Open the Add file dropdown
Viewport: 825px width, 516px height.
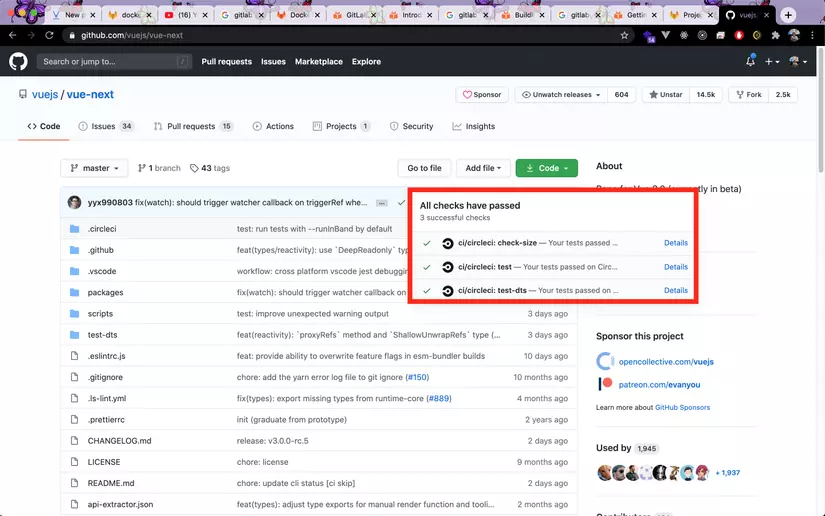pyautogui.click(x=483, y=168)
